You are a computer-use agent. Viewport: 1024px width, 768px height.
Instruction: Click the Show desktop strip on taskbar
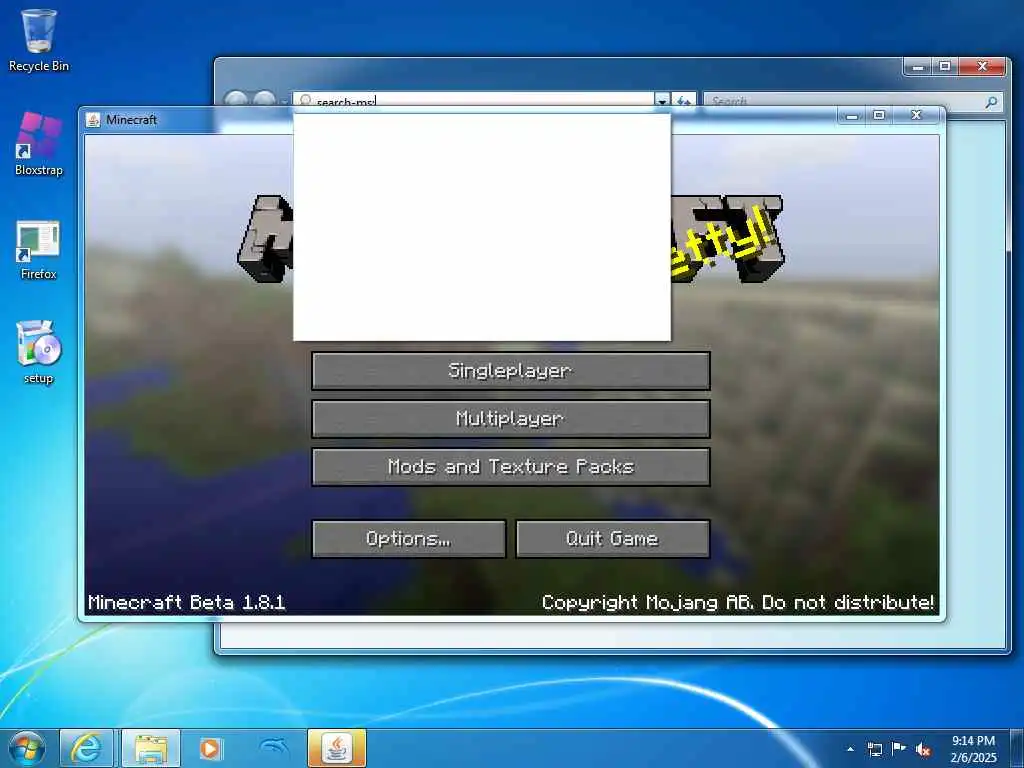[1017, 748]
